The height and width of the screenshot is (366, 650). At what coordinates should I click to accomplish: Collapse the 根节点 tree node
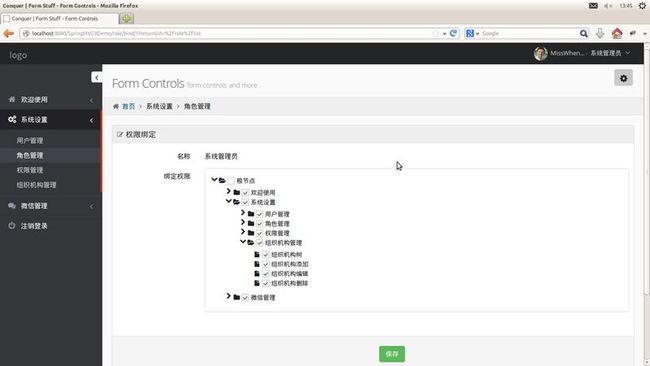pyautogui.click(x=214, y=179)
